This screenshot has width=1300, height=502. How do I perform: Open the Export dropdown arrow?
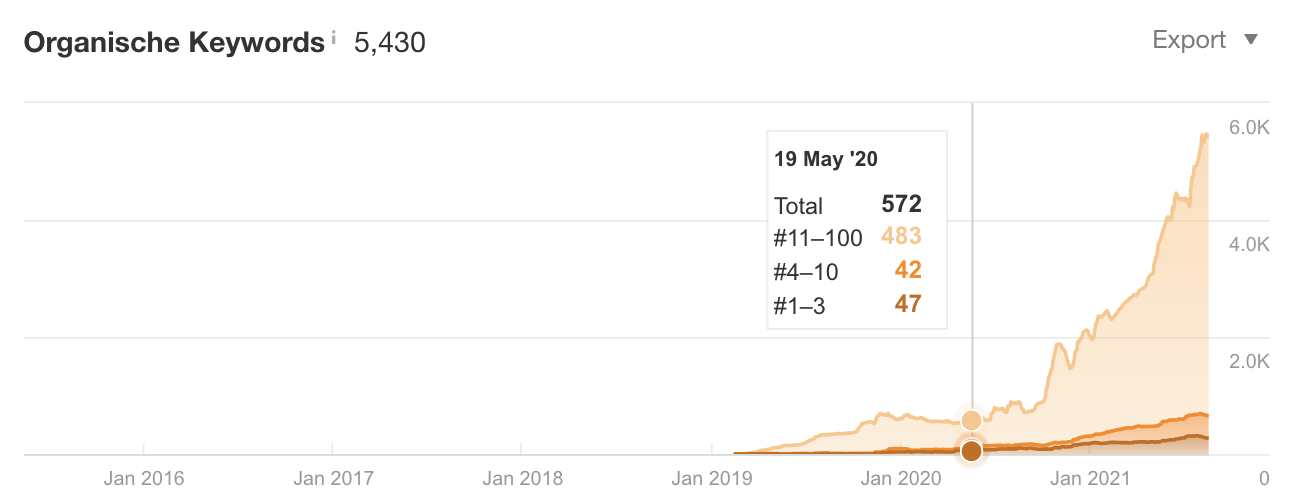pos(1250,40)
